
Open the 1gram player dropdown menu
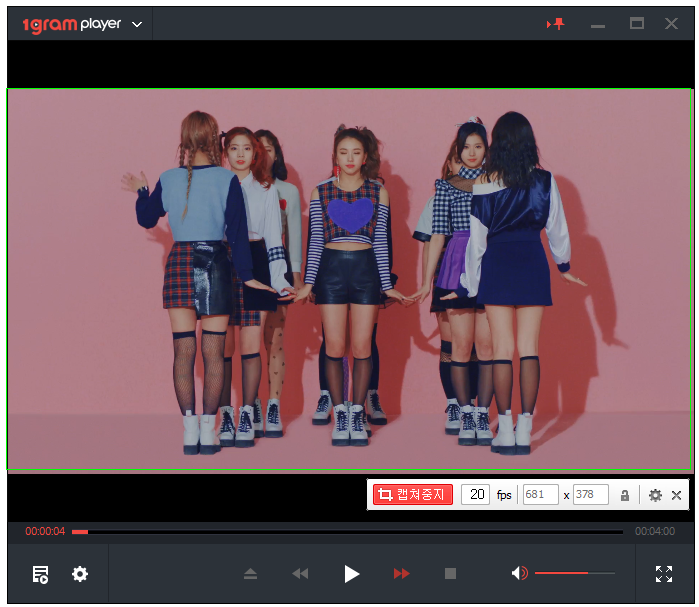tap(137, 25)
